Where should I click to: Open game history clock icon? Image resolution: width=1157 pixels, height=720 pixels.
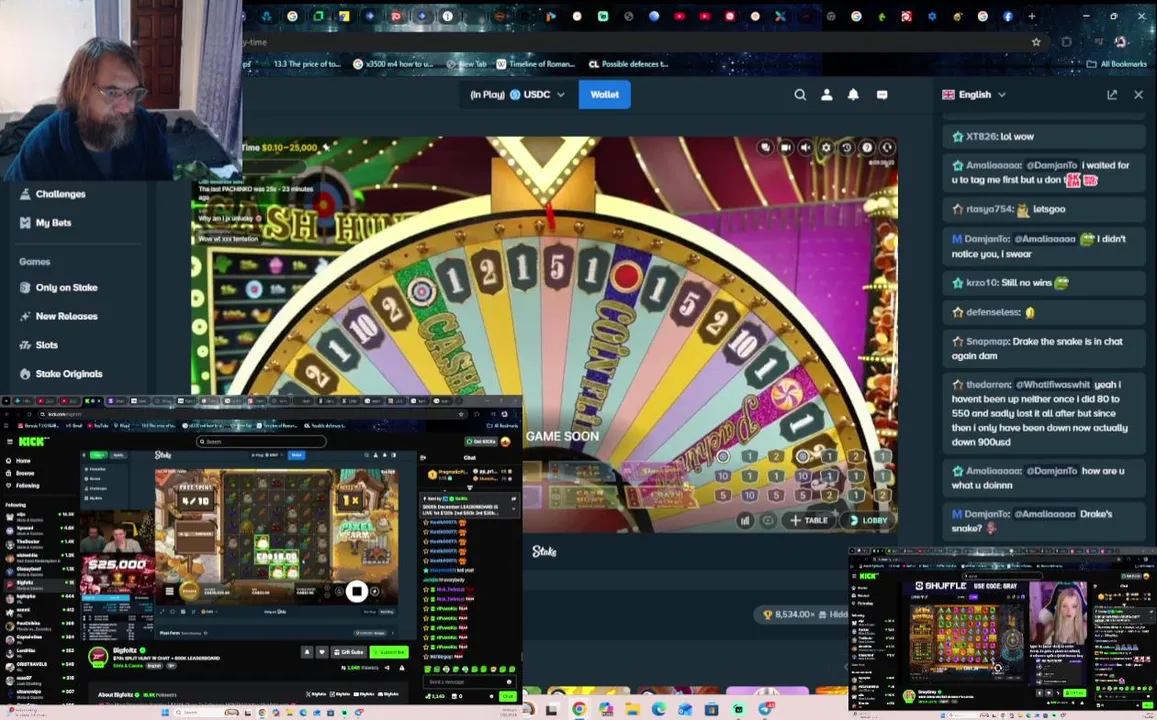(x=846, y=148)
